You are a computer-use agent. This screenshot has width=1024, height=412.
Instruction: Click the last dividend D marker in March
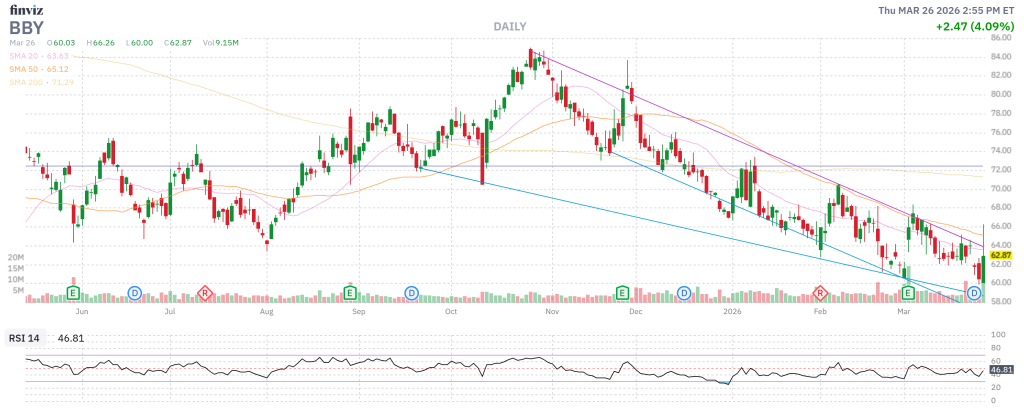coord(973,291)
